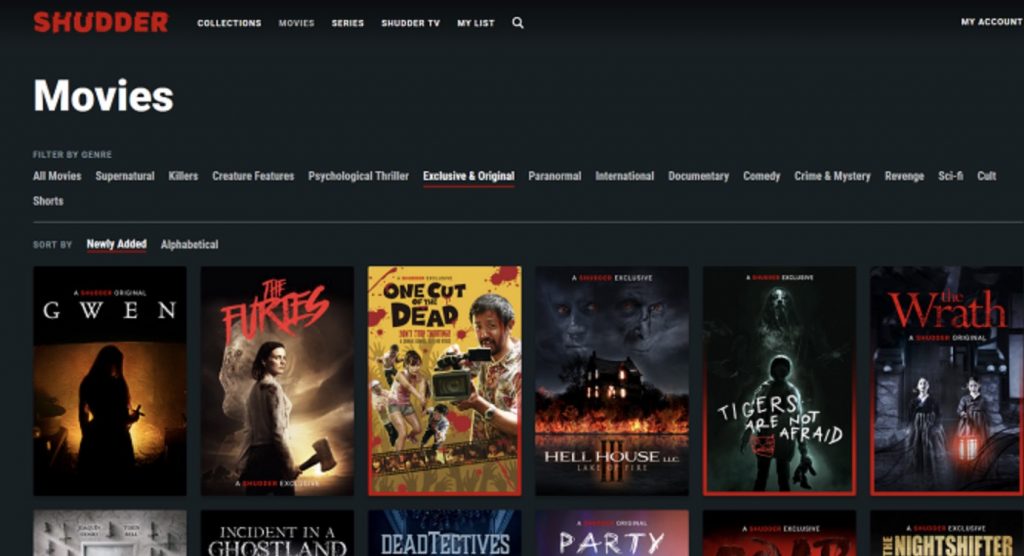Screen dimensions: 1024x556
Task: Click the Shudder logo
Action: pos(101,22)
